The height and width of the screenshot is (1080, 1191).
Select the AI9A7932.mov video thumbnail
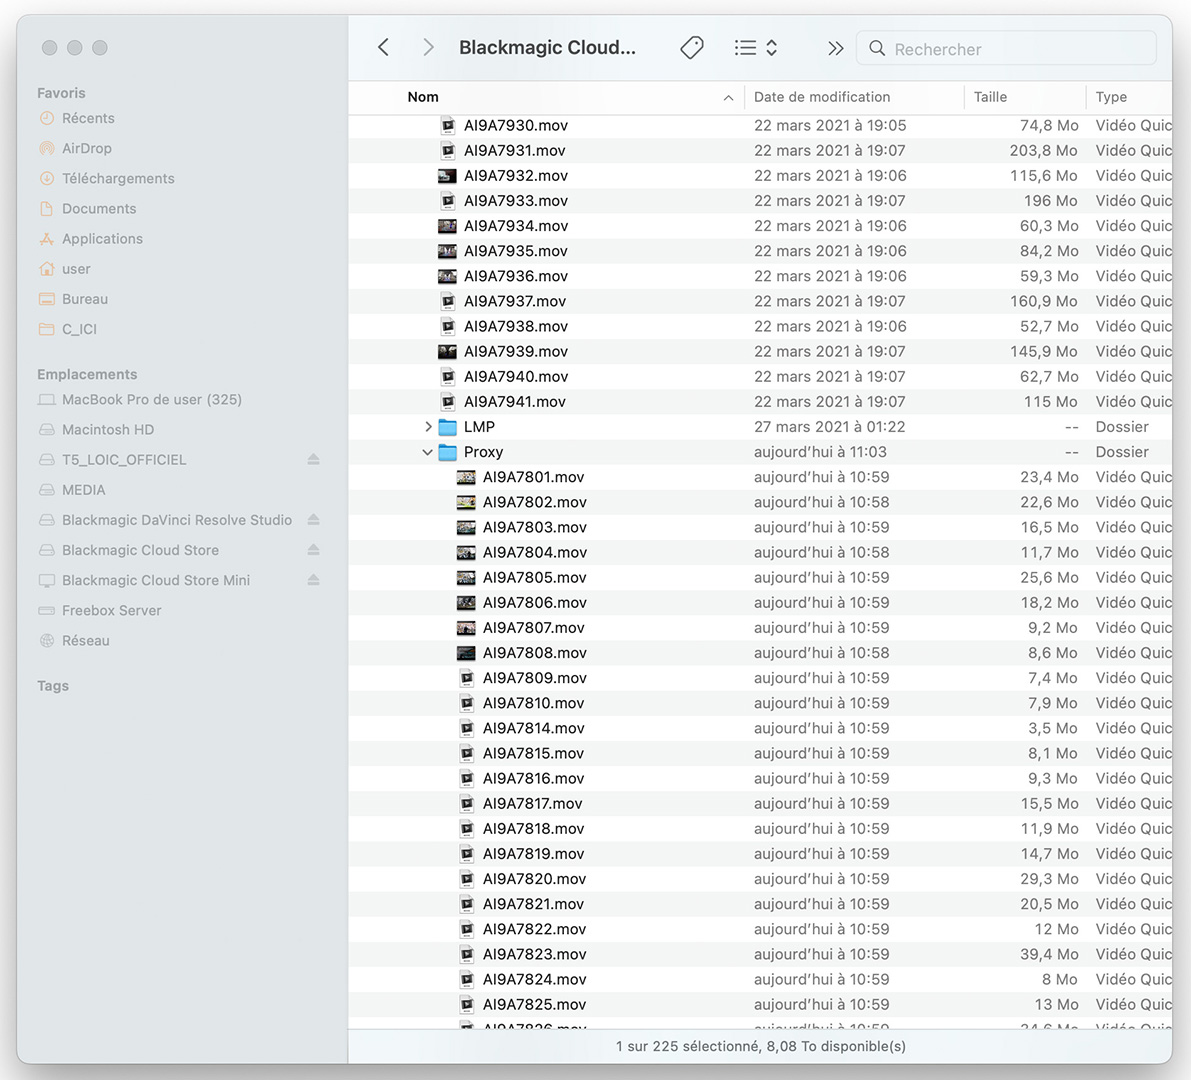point(447,176)
